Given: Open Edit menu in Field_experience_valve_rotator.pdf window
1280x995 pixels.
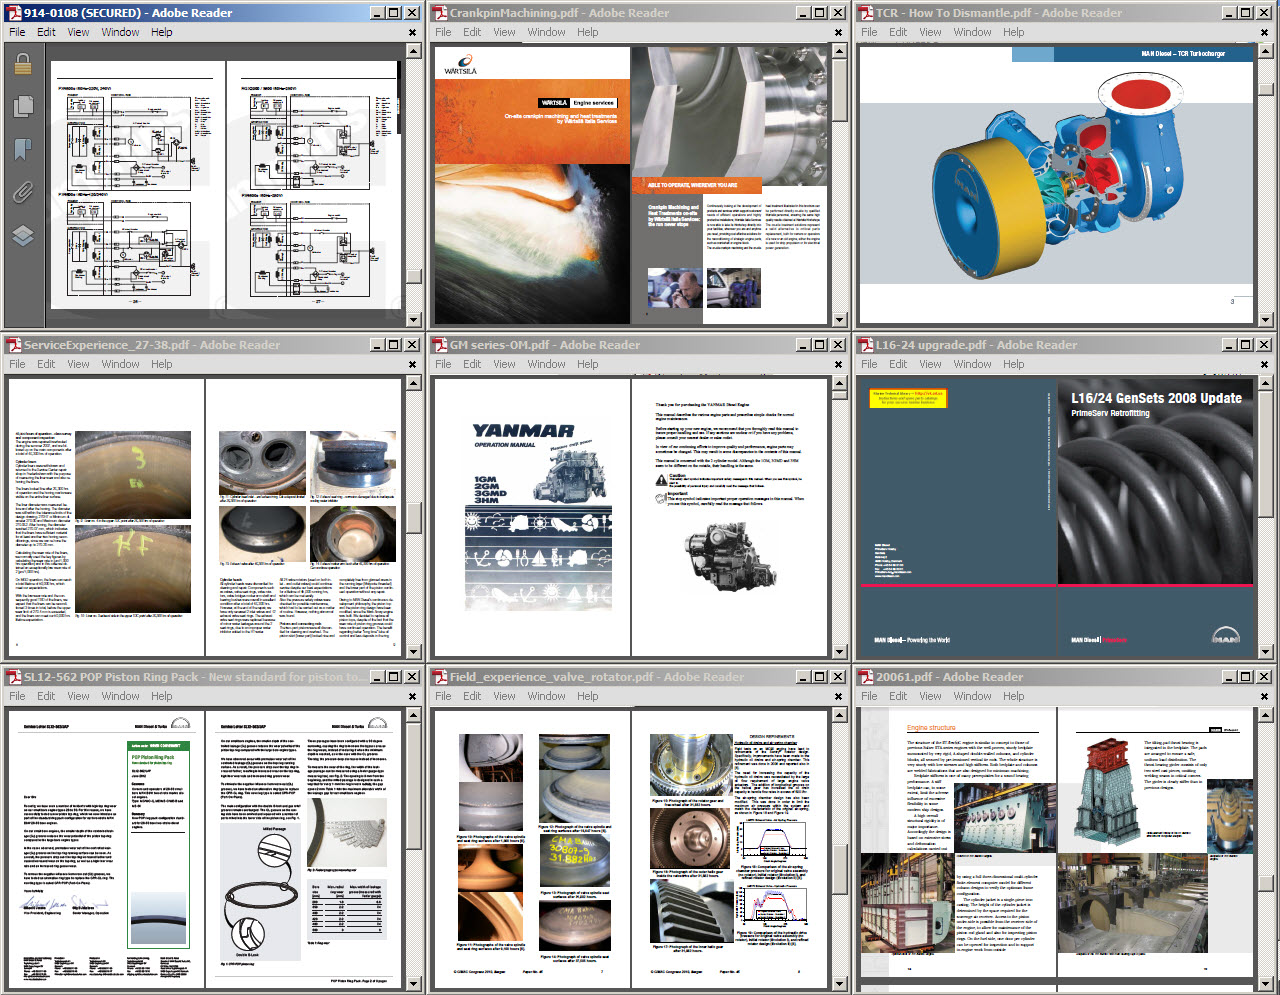Looking at the screenshot, I should [x=472, y=696].
